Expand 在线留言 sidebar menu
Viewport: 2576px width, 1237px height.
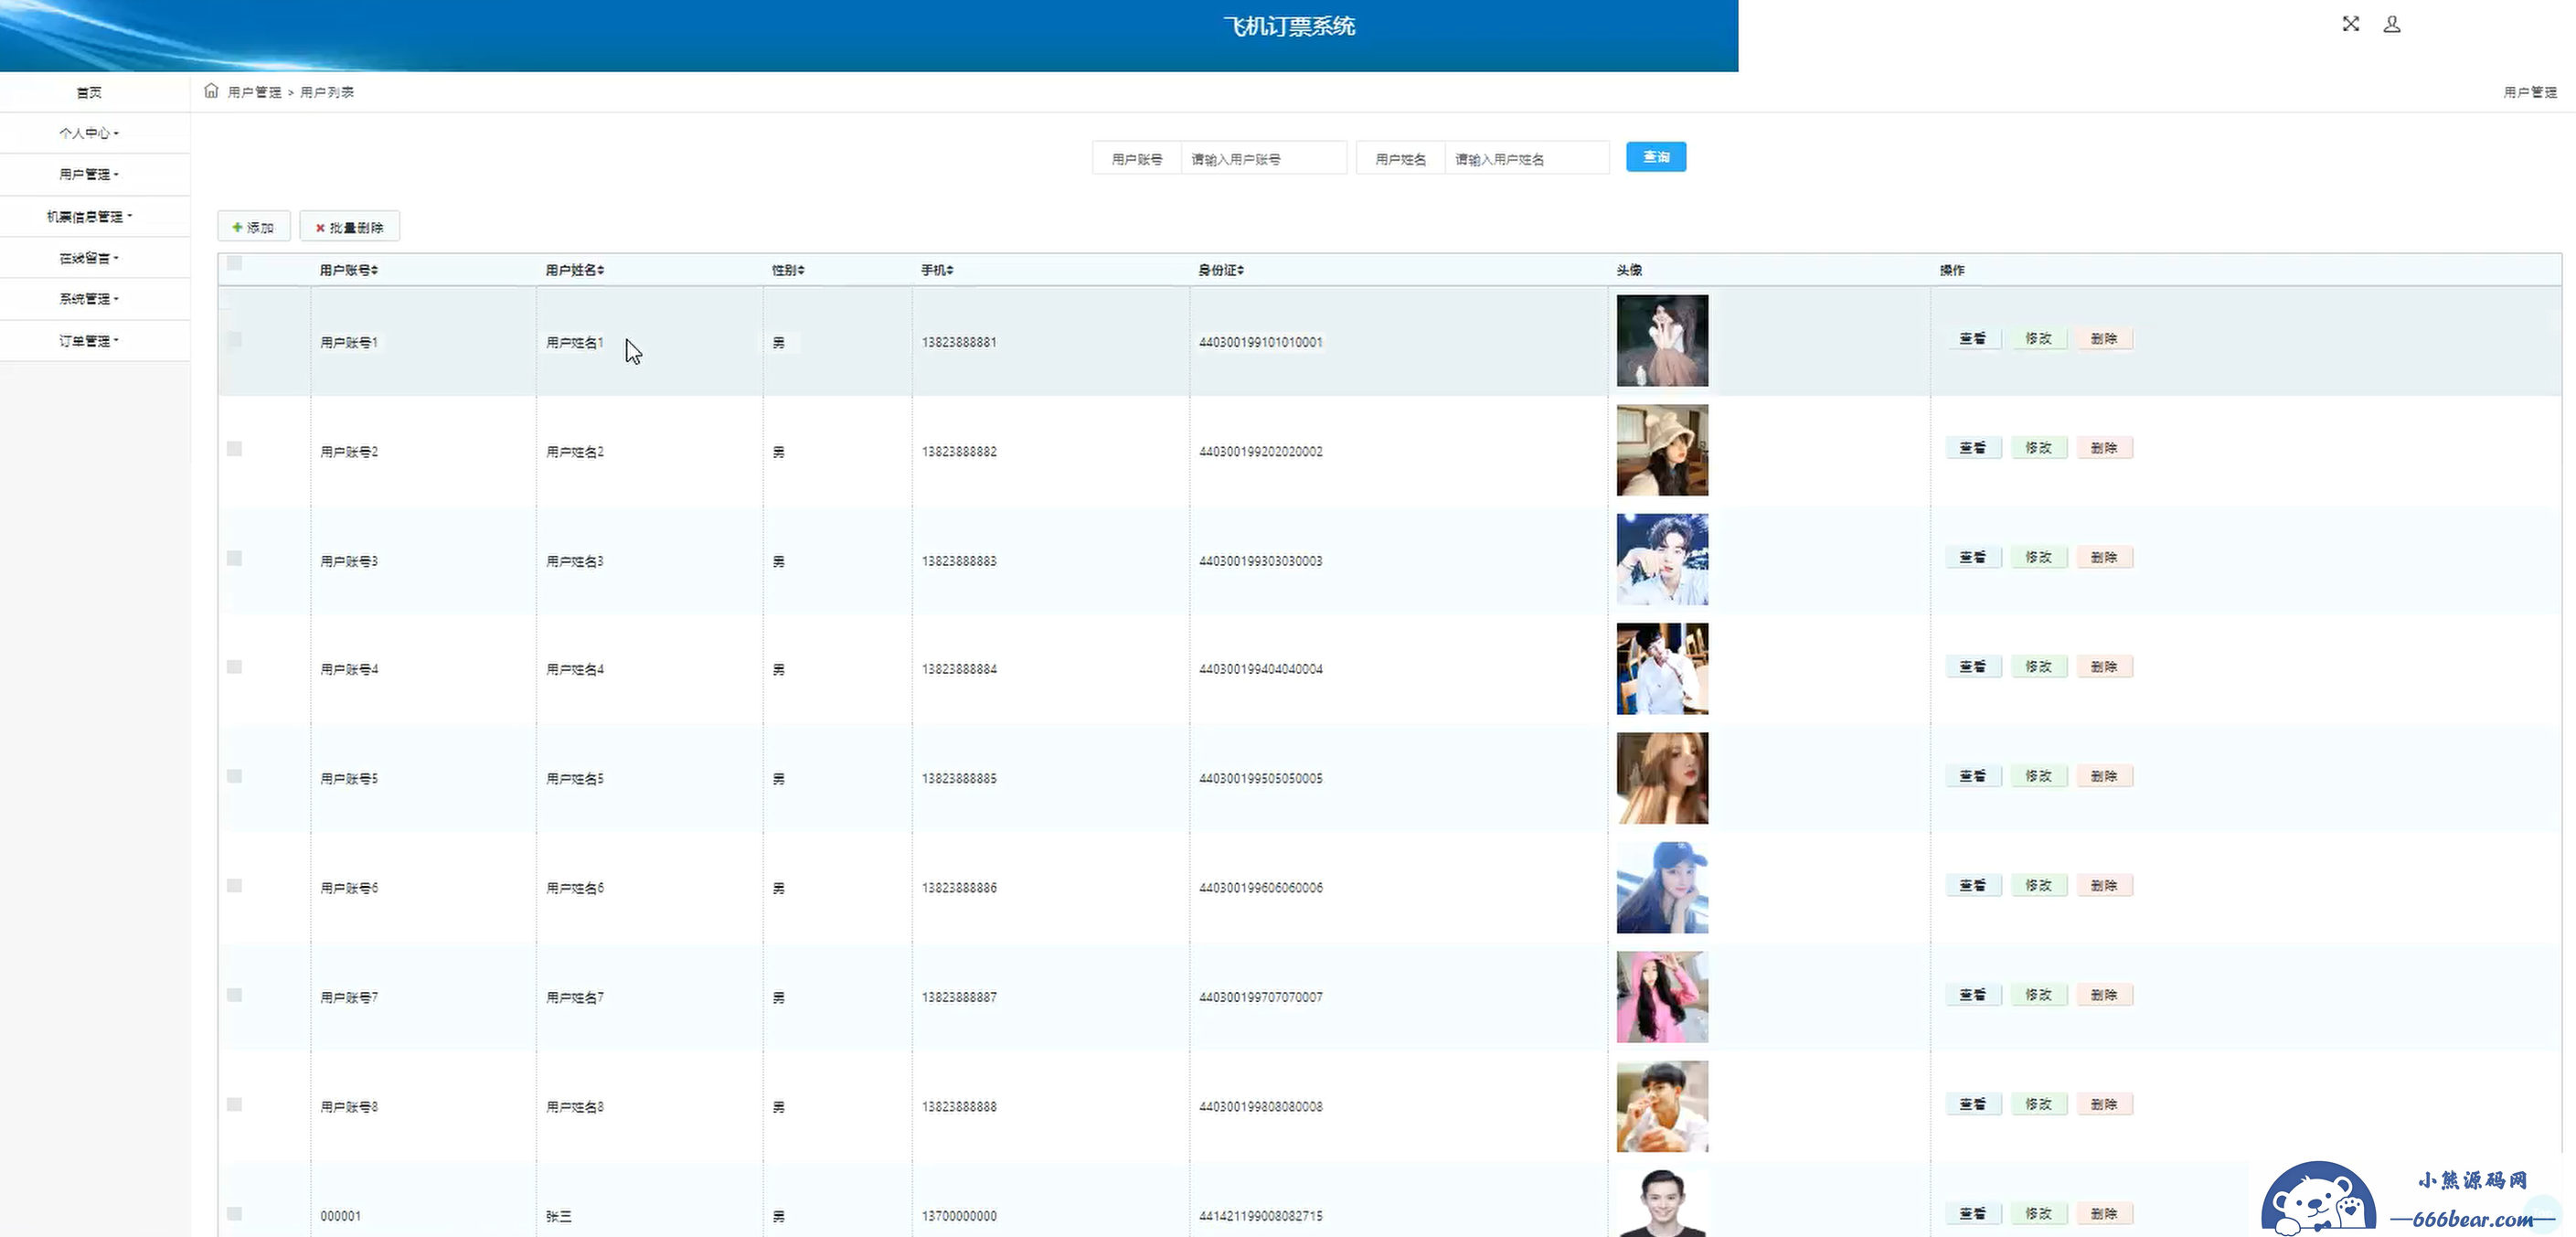coord(89,258)
